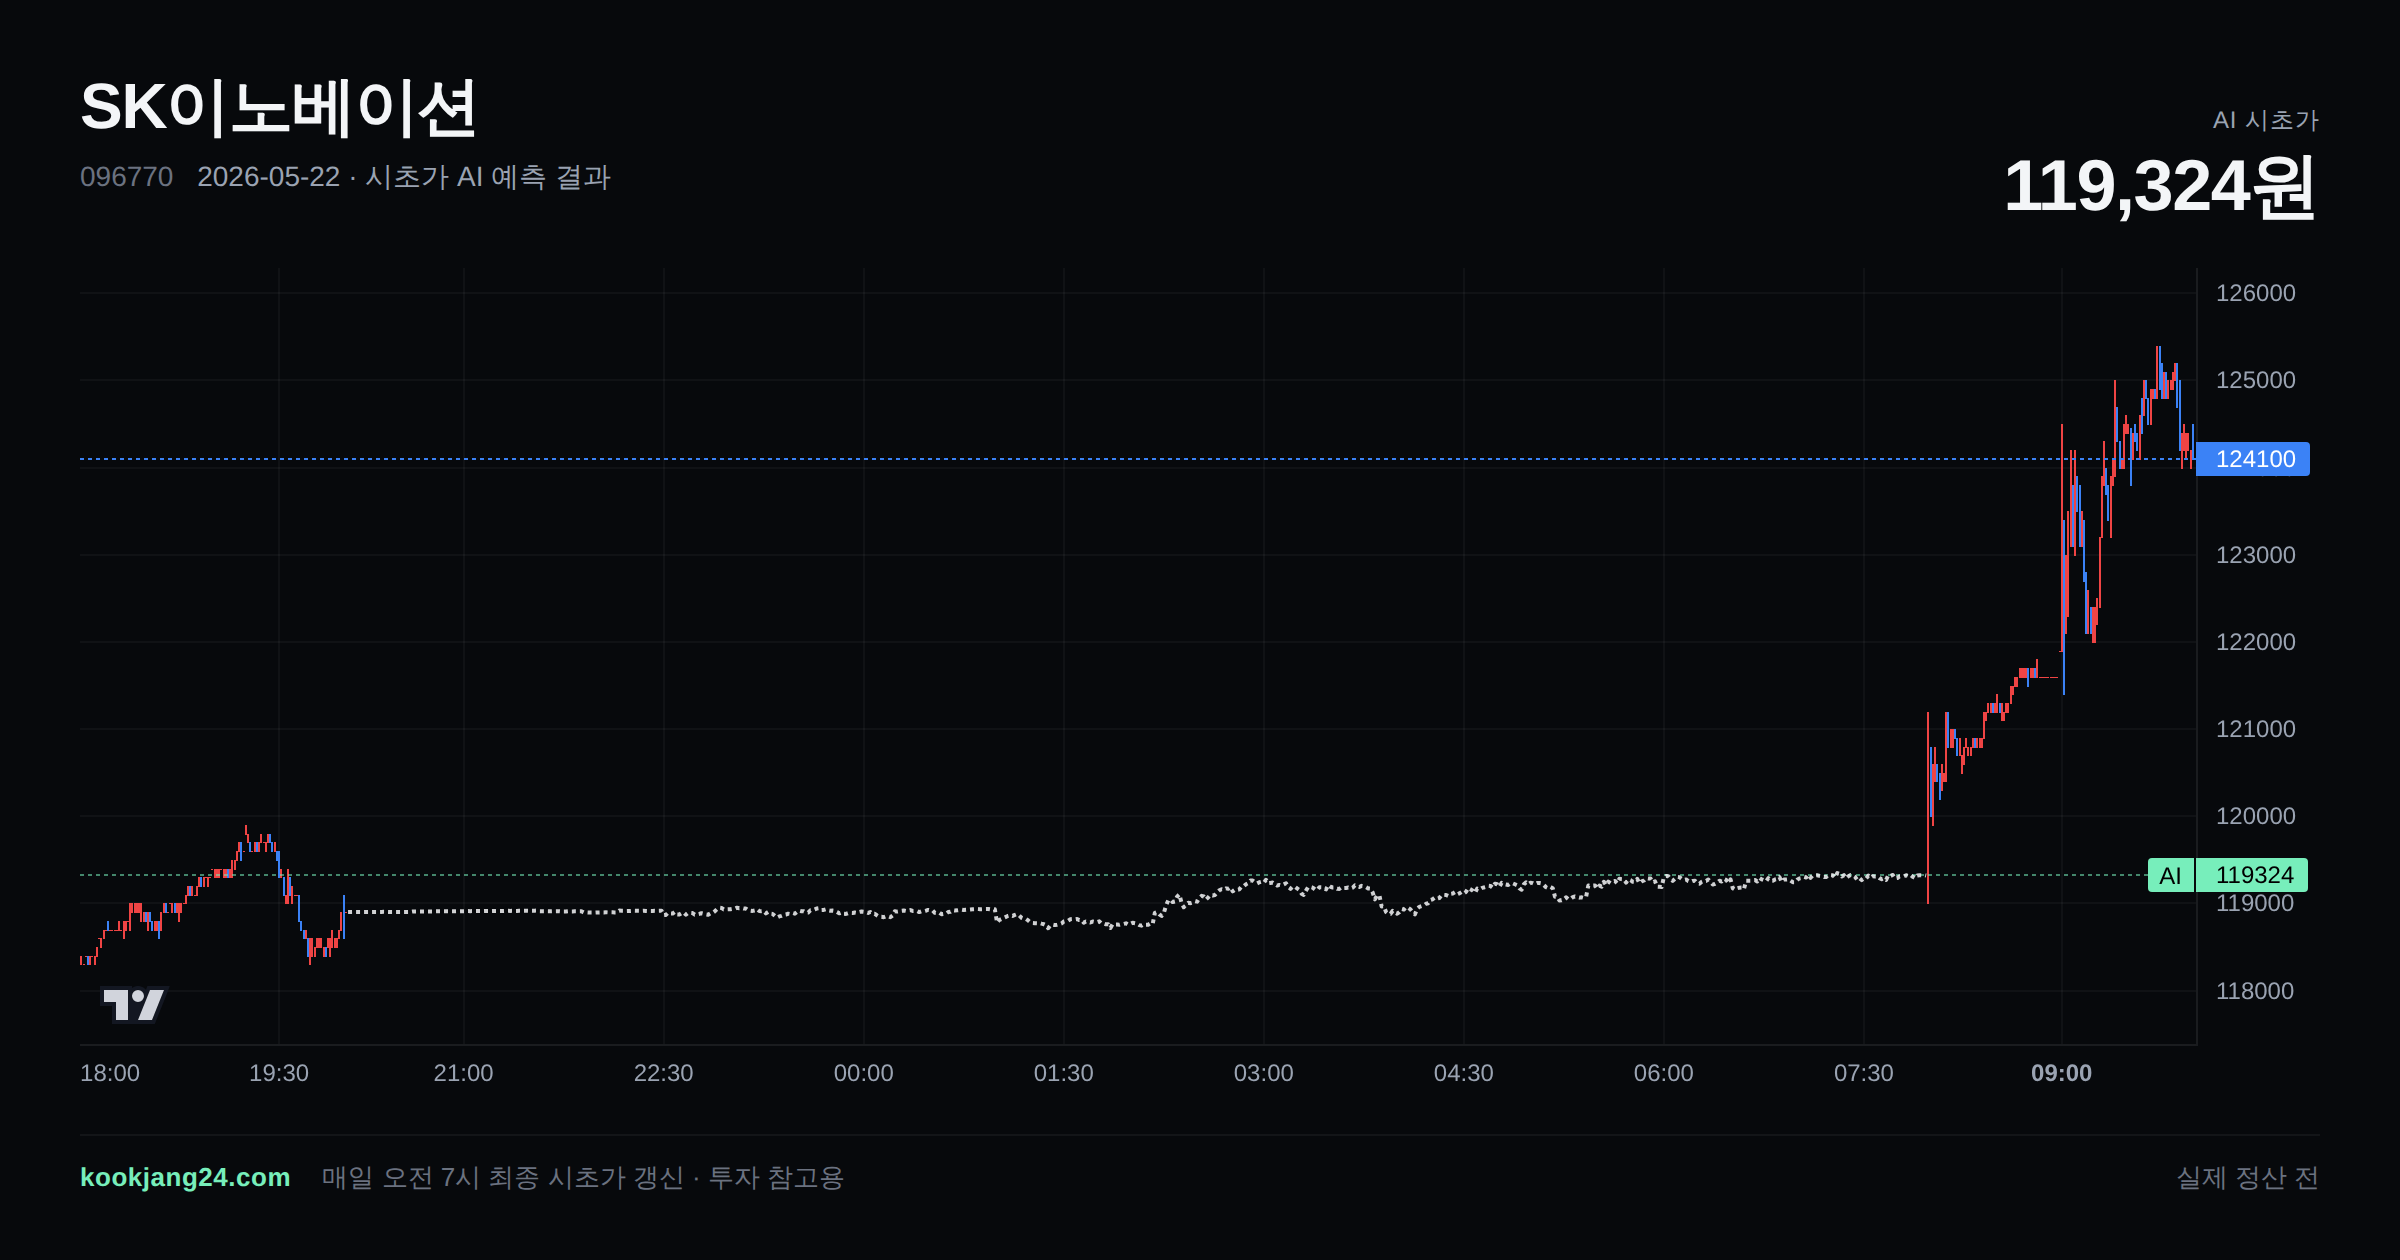The width and height of the screenshot is (2400, 1260).
Task: Click the 119,324원 AI opening price
Action: click(2160, 187)
